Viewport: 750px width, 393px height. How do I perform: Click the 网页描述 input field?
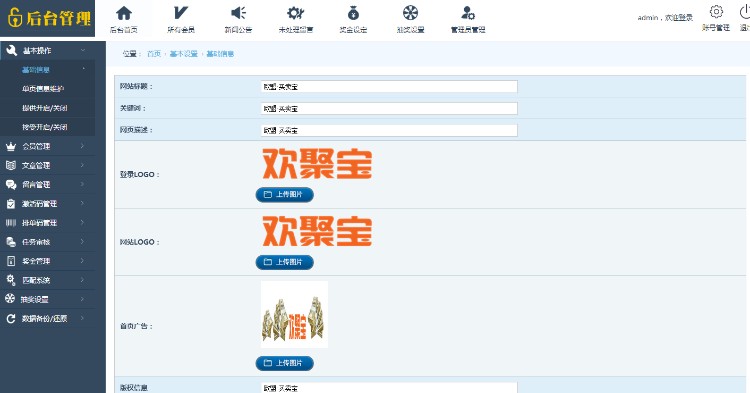click(389, 130)
